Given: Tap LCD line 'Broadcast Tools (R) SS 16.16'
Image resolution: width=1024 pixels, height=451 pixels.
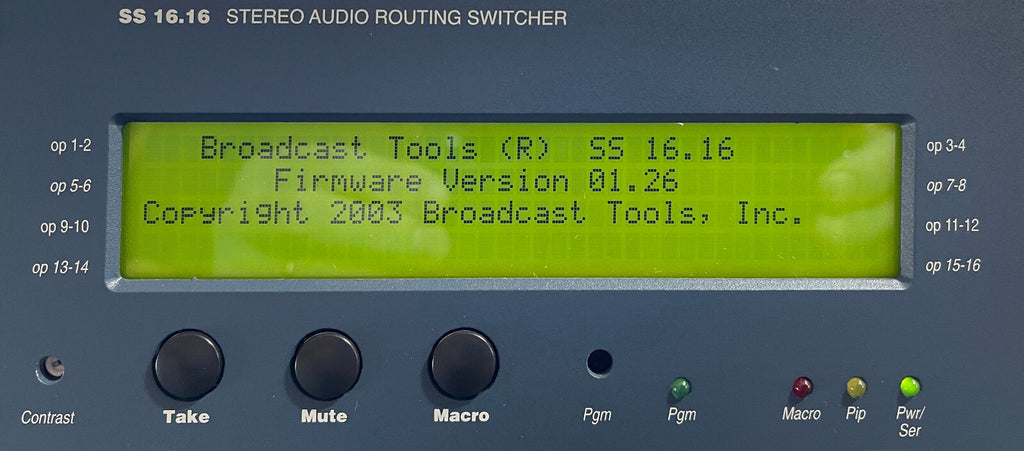Looking at the screenshot, I should pos(467,148).
